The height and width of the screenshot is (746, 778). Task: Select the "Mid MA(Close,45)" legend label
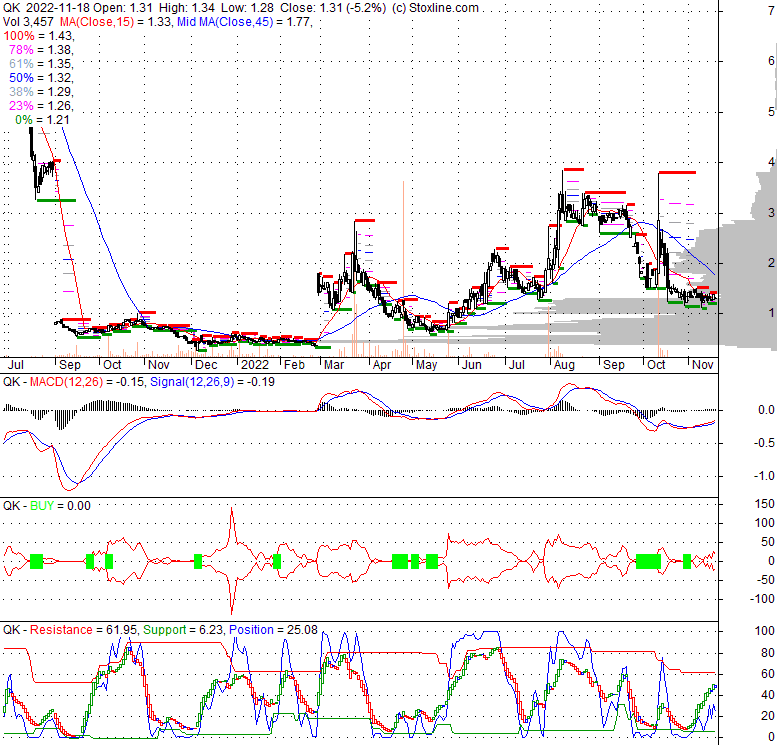(x=225, y=22)
